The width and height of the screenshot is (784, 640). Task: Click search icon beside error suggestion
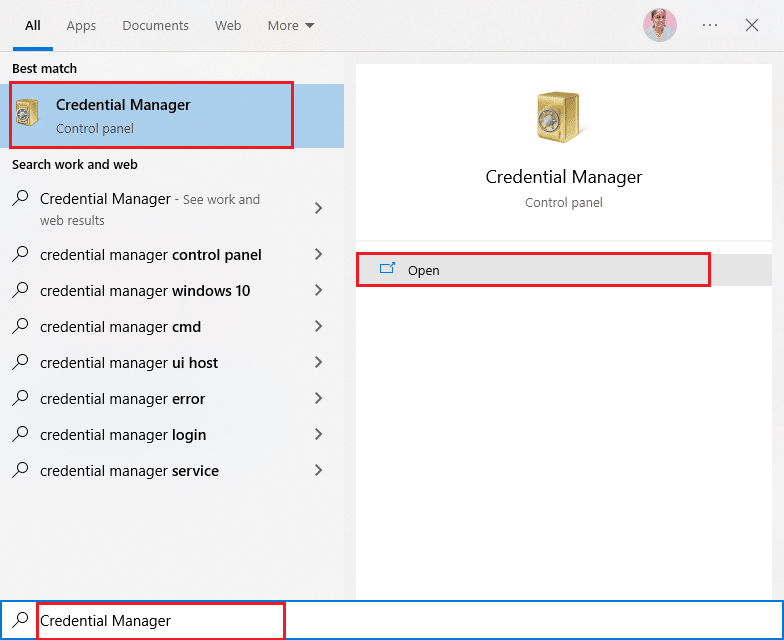tap(20, 398)
